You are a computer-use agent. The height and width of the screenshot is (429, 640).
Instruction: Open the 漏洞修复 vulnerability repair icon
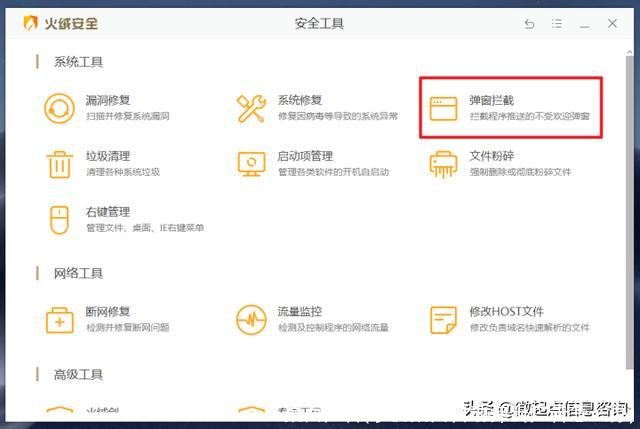(x=59, y=108)
